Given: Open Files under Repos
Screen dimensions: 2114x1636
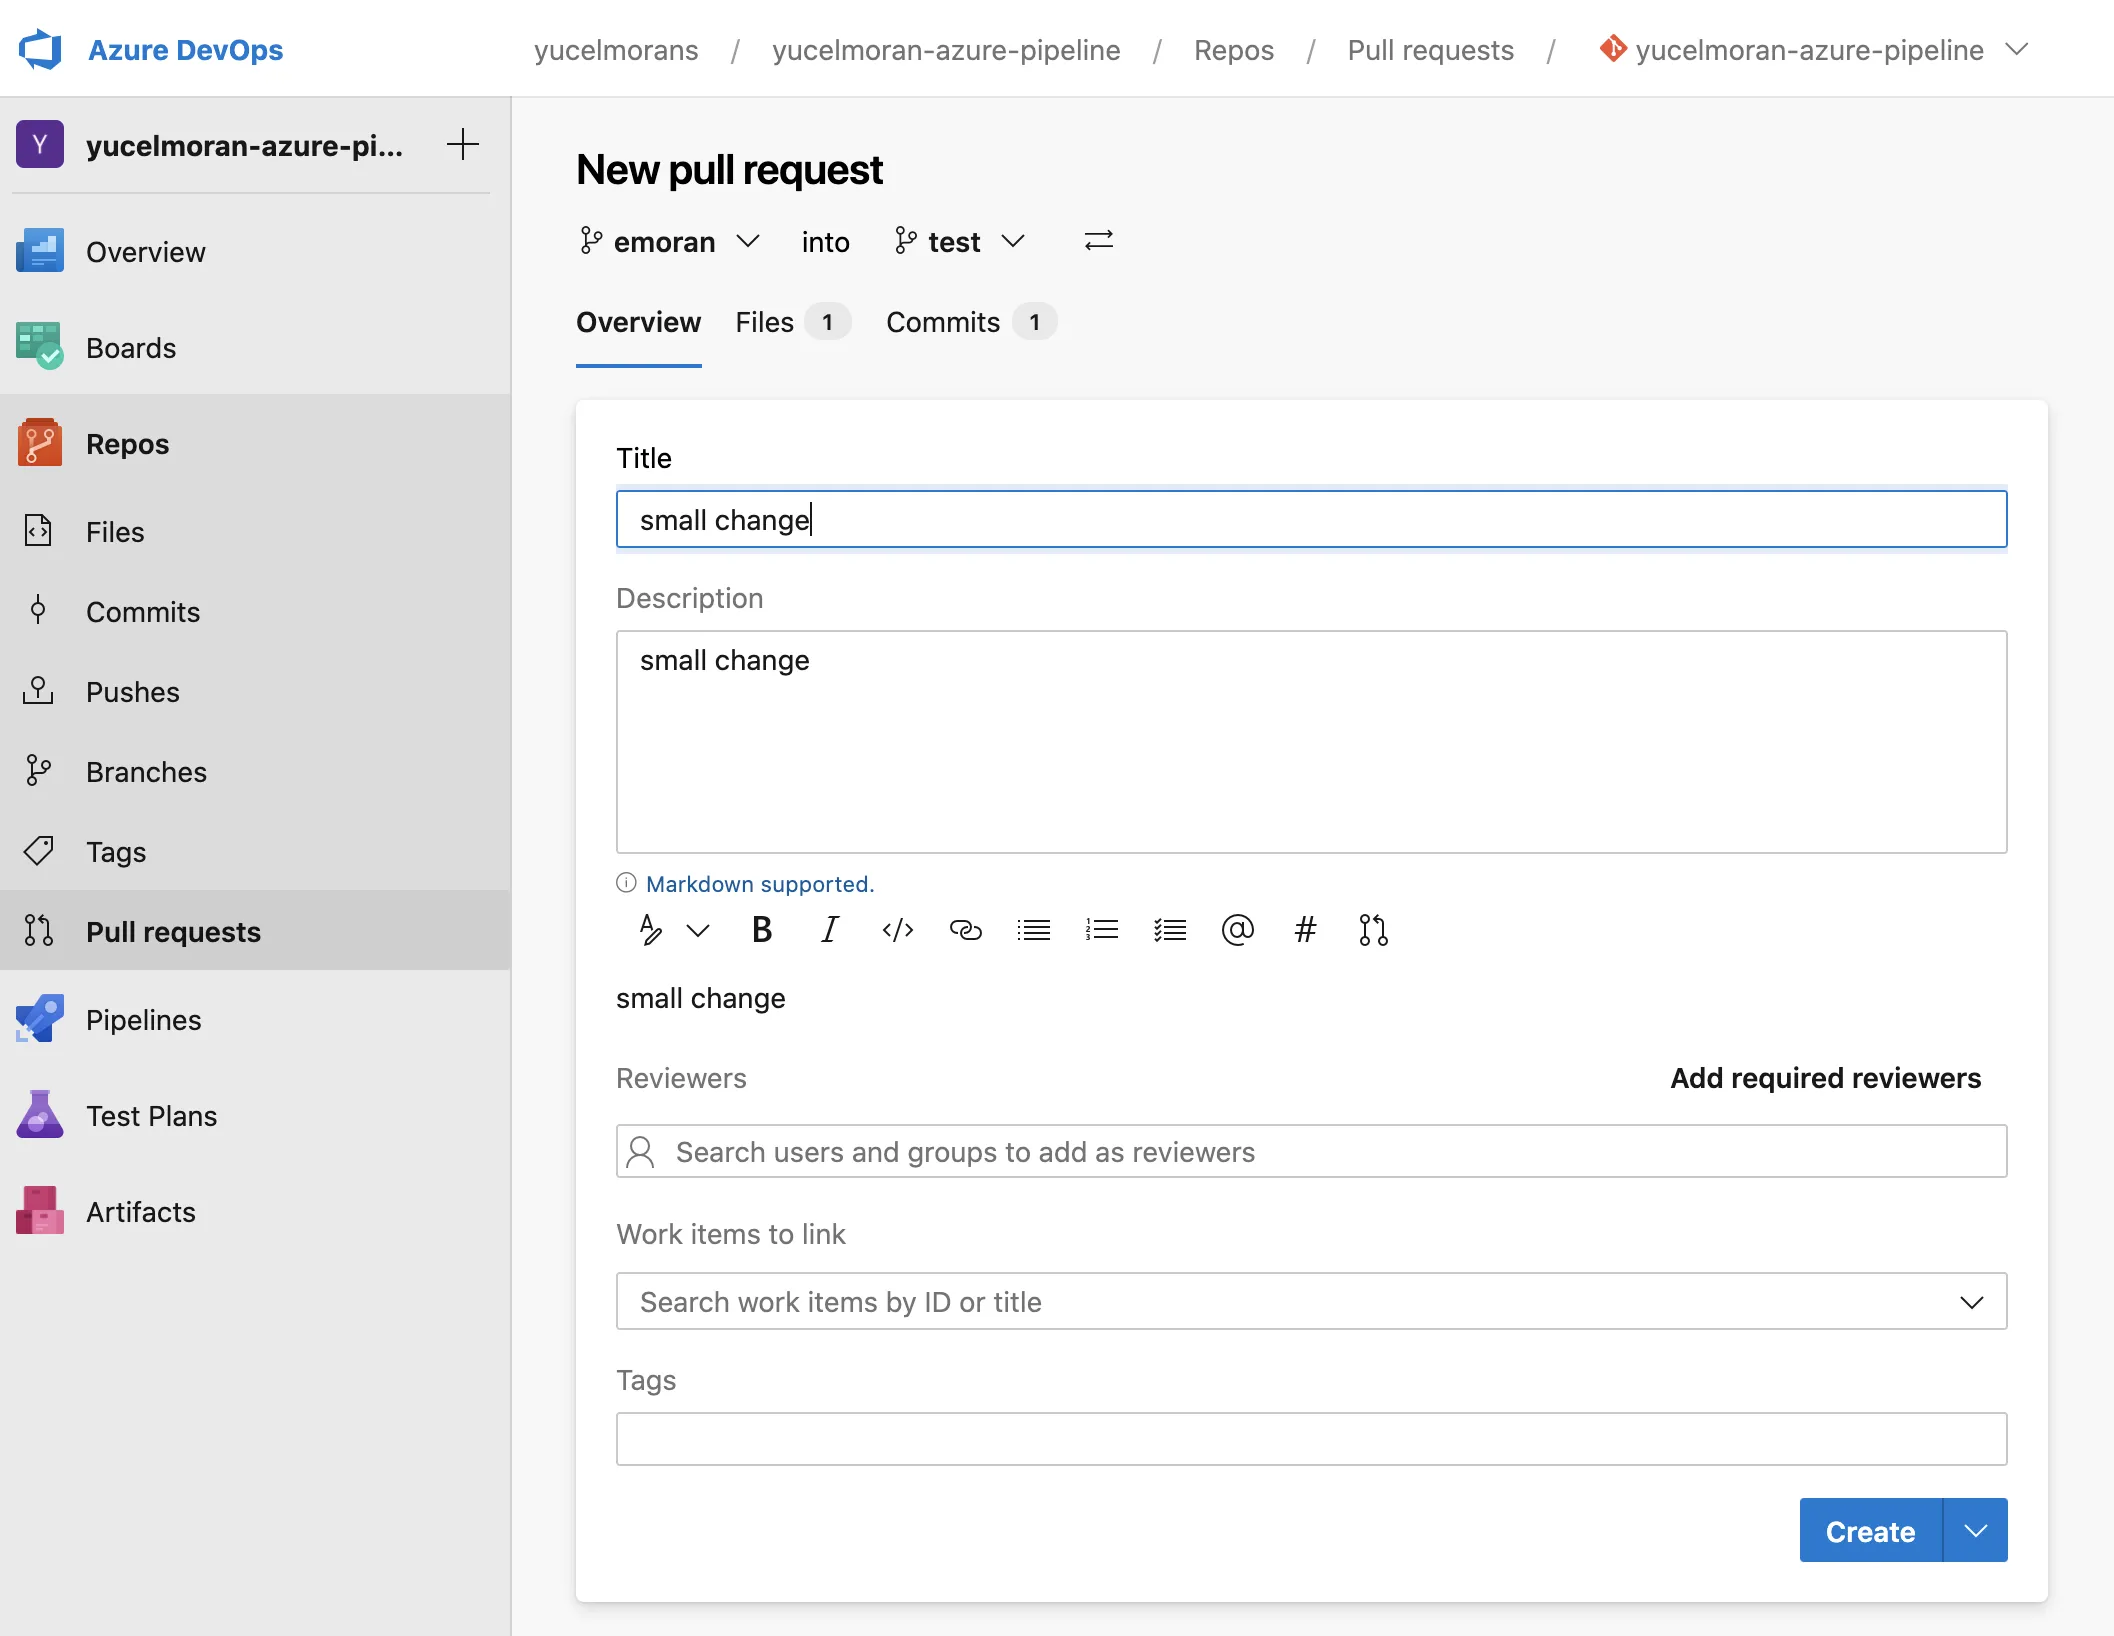Looking at the screenshot, I should click(115, 531).
